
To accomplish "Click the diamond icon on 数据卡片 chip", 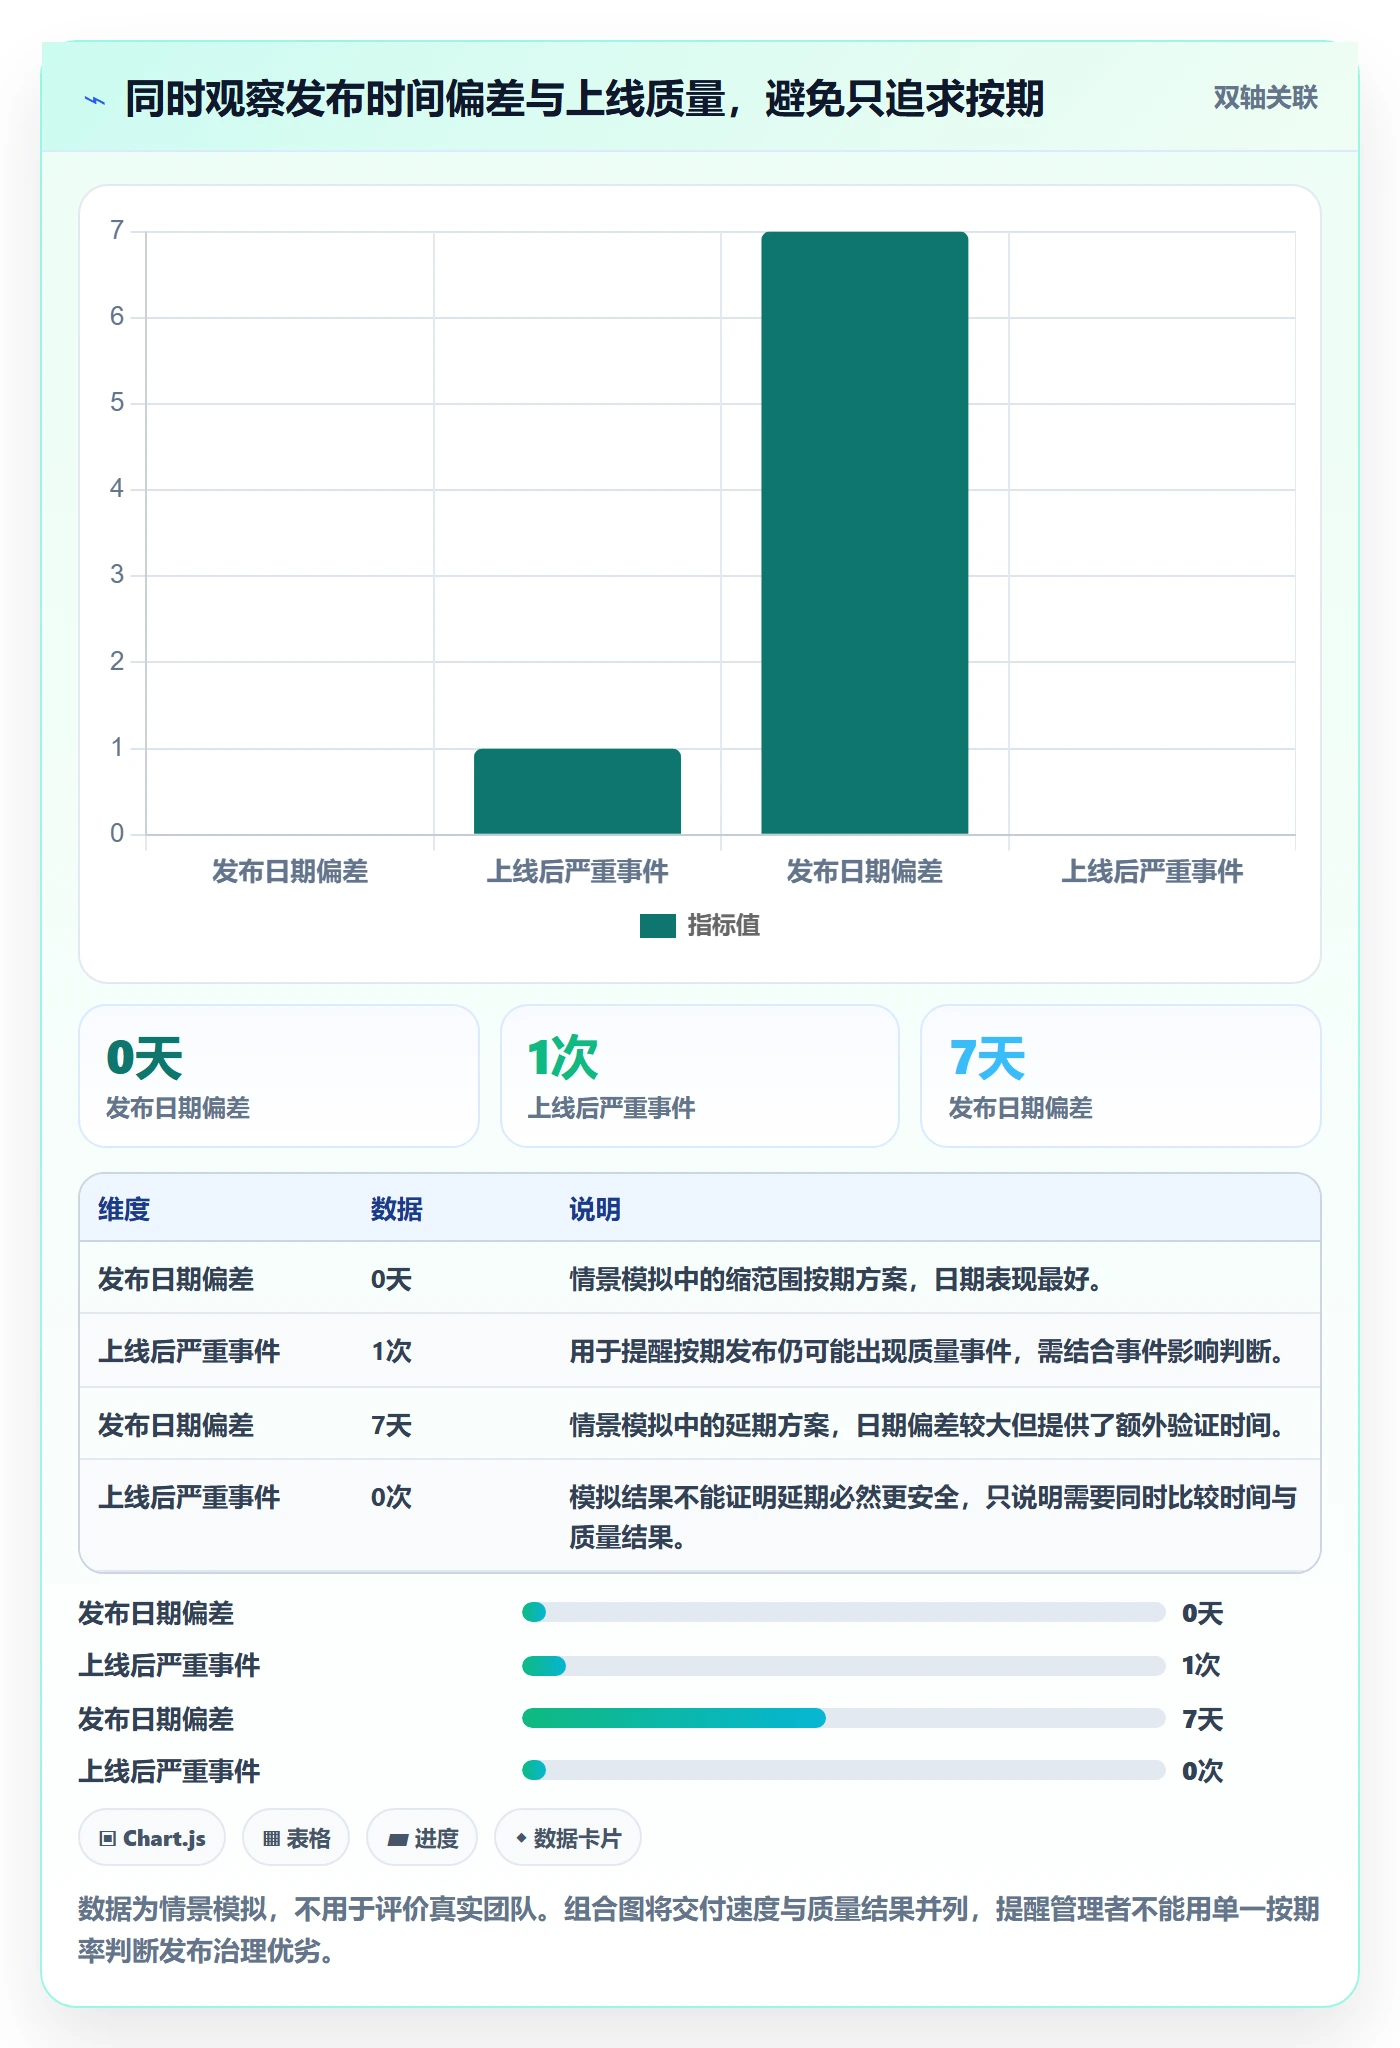I will (x=521, y=1837).
